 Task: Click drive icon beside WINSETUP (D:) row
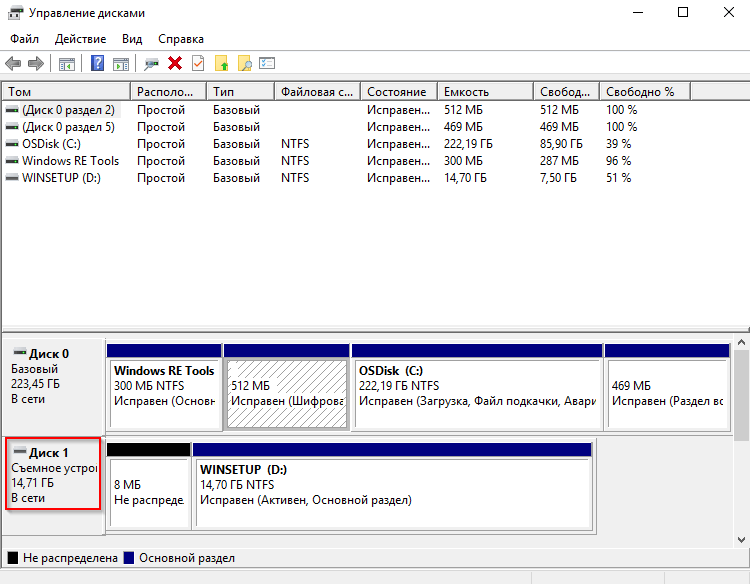(x=12, y=178)
